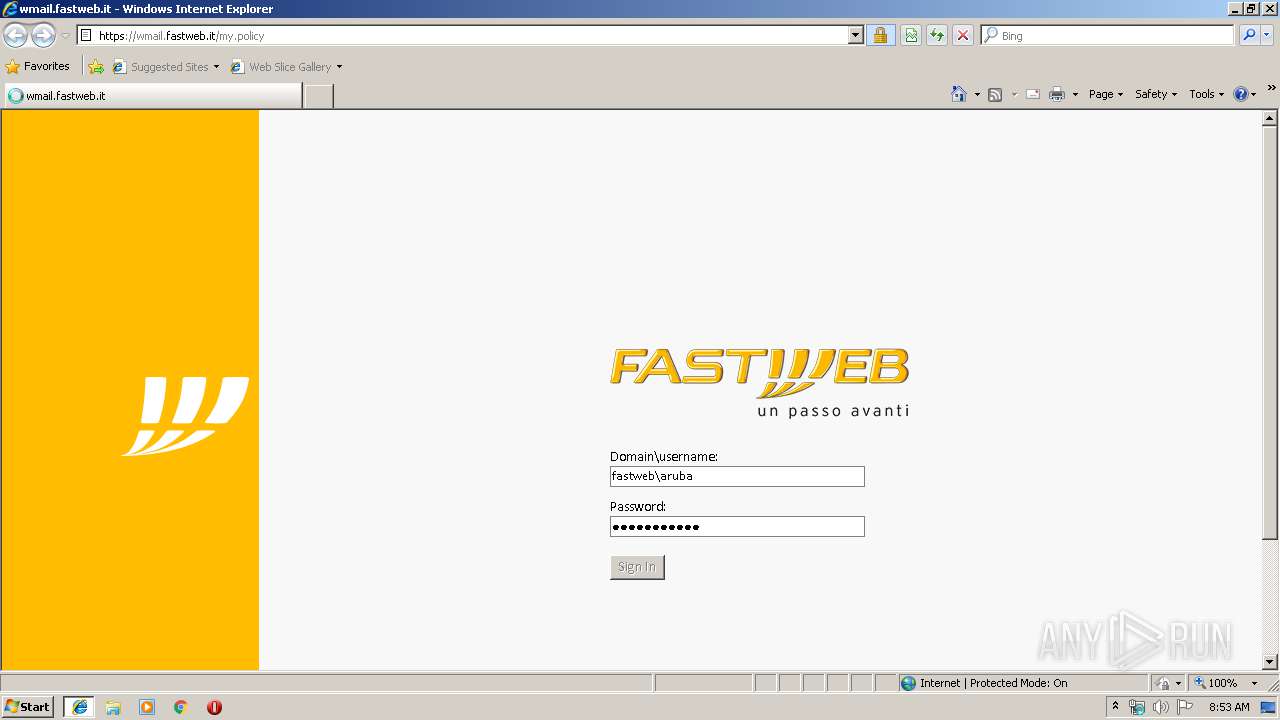Click Internet Explorer taskbar icon
Image resolution: width=1280 pixels, height=720 pixels.
point(80,707)
